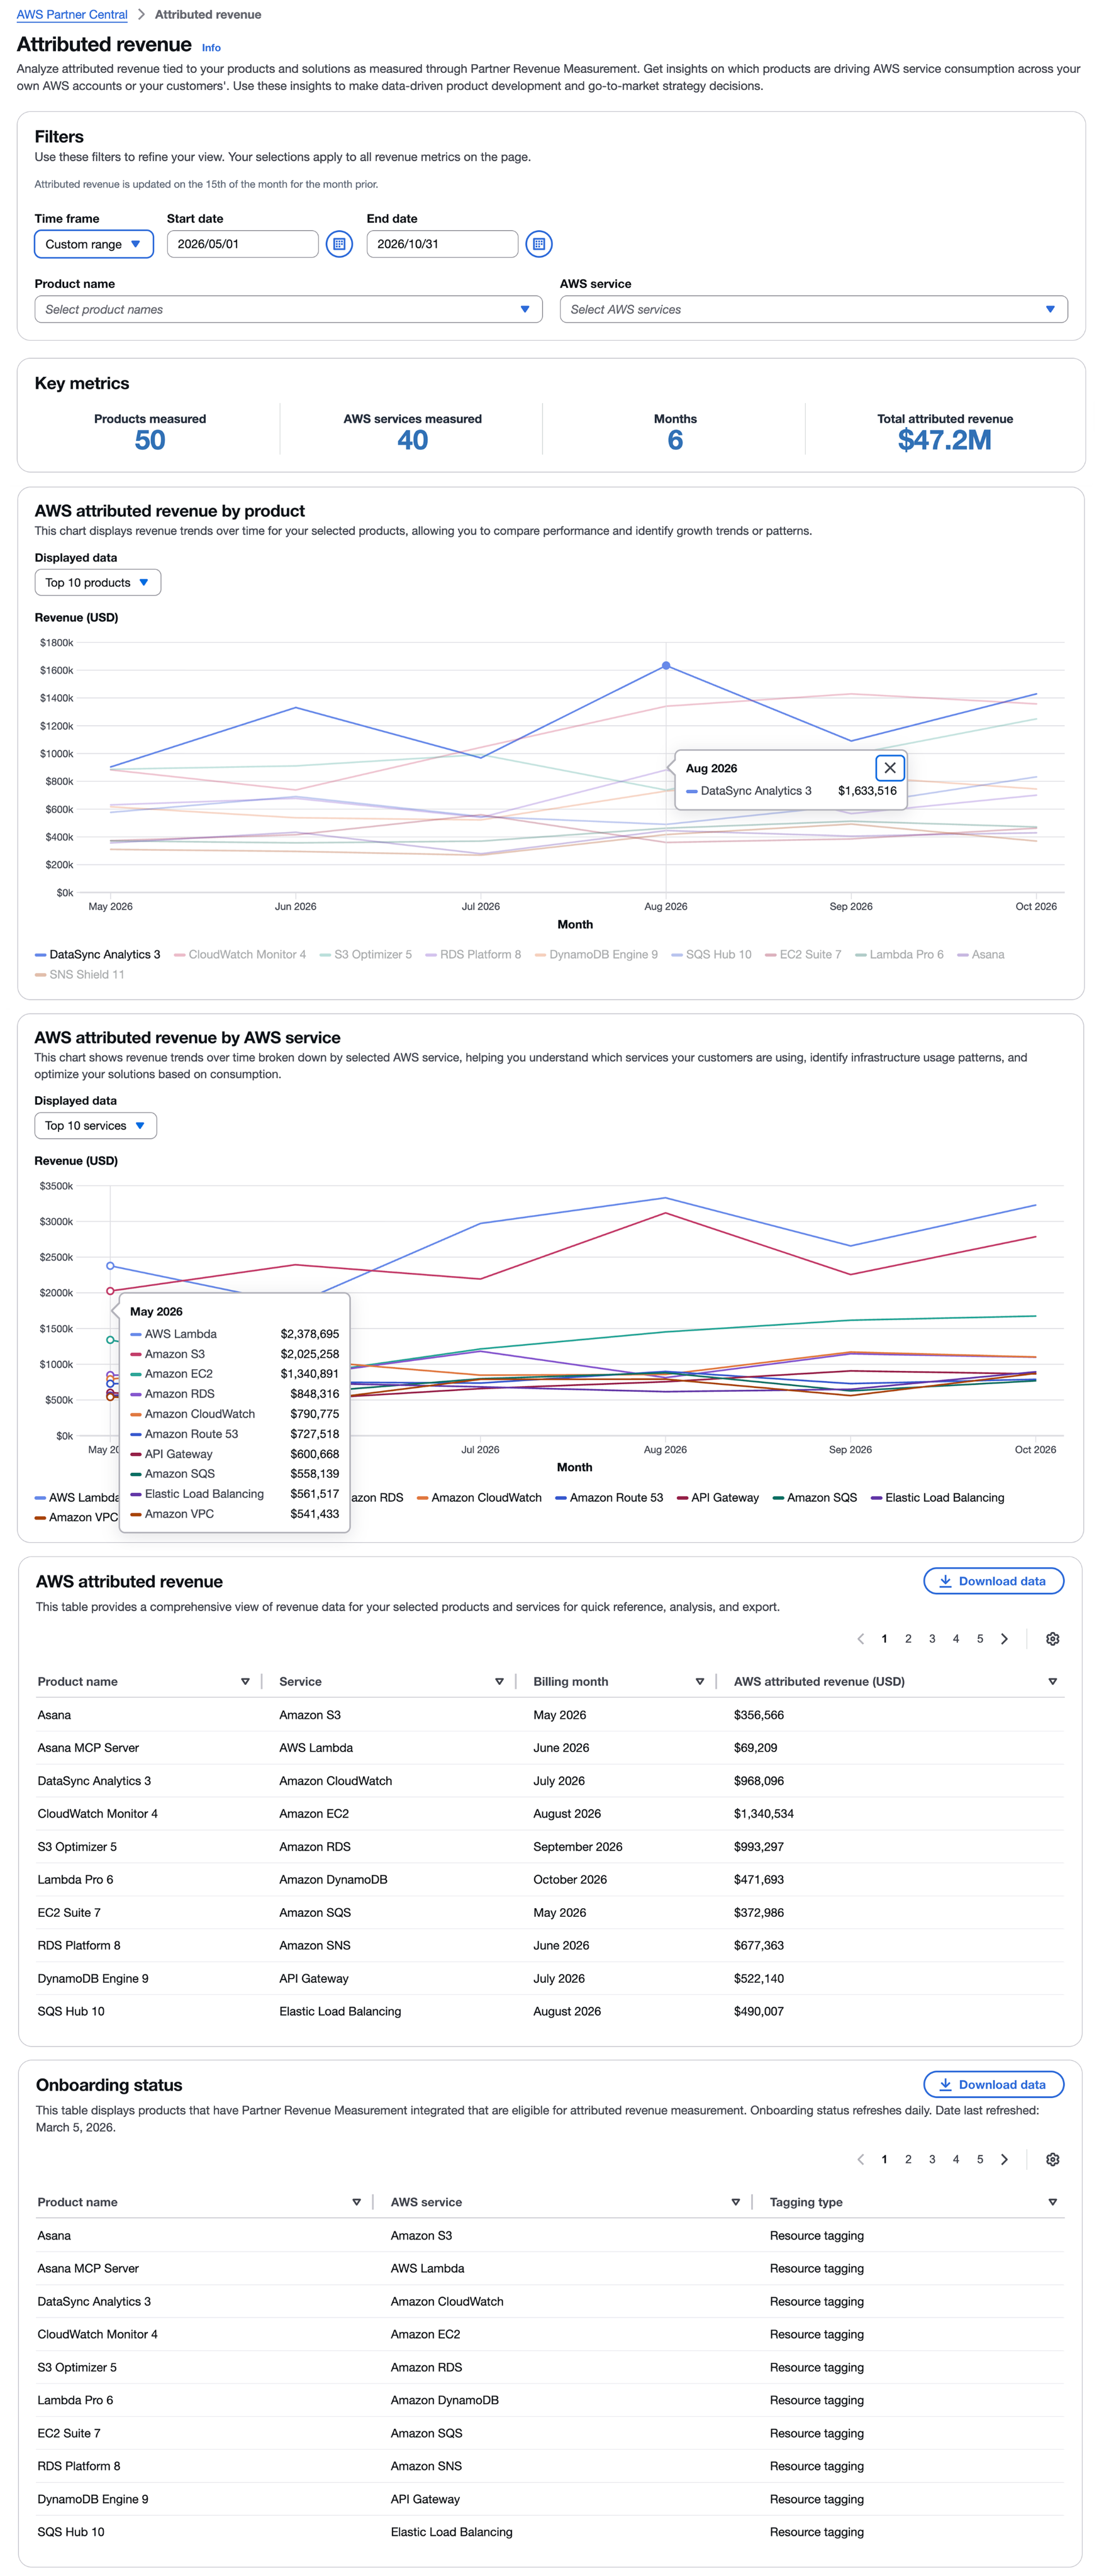The height and width of the screenshot is (2576, 1099).
Task: Sort Onboarding status by Tagging type
Action: click(x=1052, y=2202)
